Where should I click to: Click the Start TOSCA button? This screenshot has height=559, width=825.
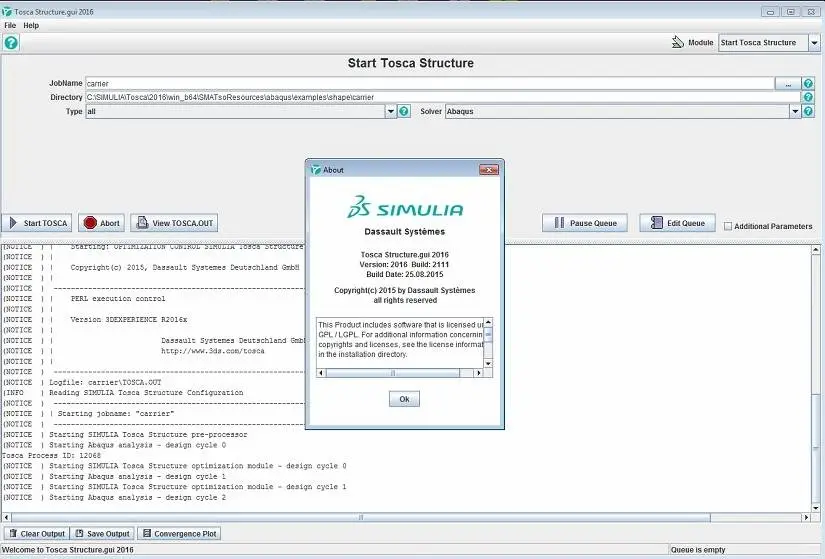click(37, 223)
